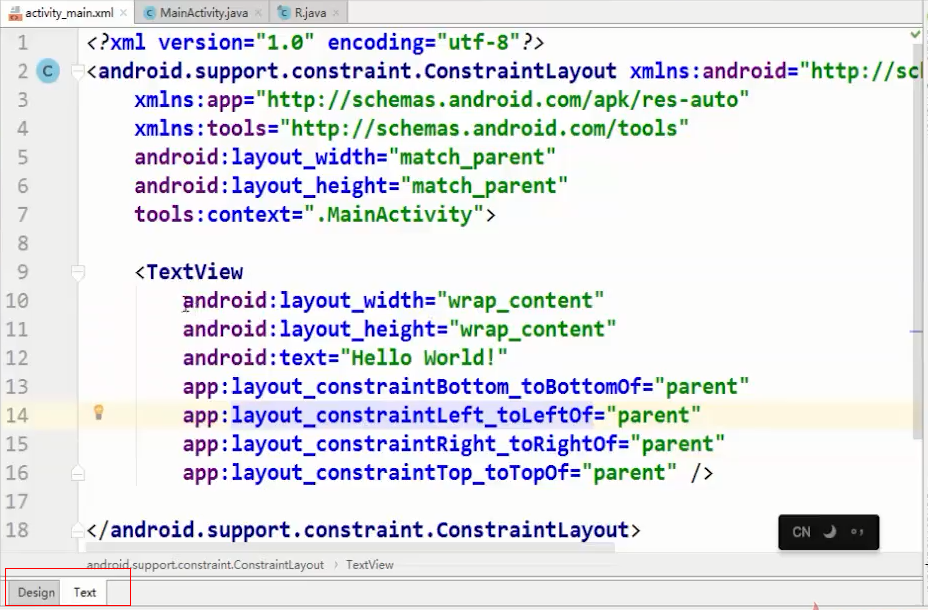Click the CN input method indicator
Screen dimensions: 928x610
pyautogui.click(x=801, y=532)
